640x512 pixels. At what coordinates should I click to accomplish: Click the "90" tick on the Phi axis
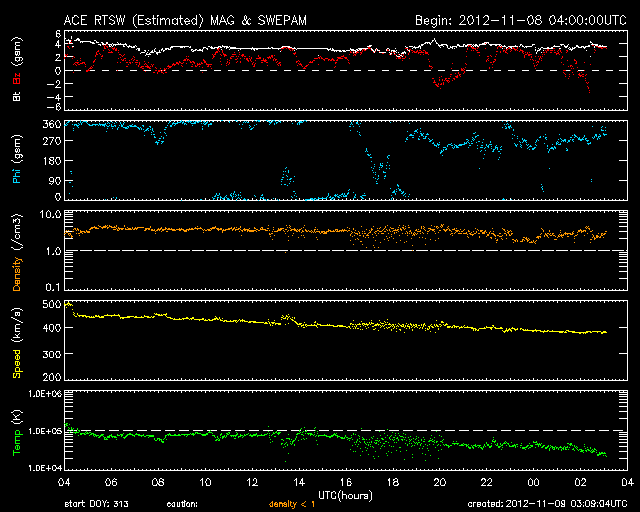click(x=55, y=181)
